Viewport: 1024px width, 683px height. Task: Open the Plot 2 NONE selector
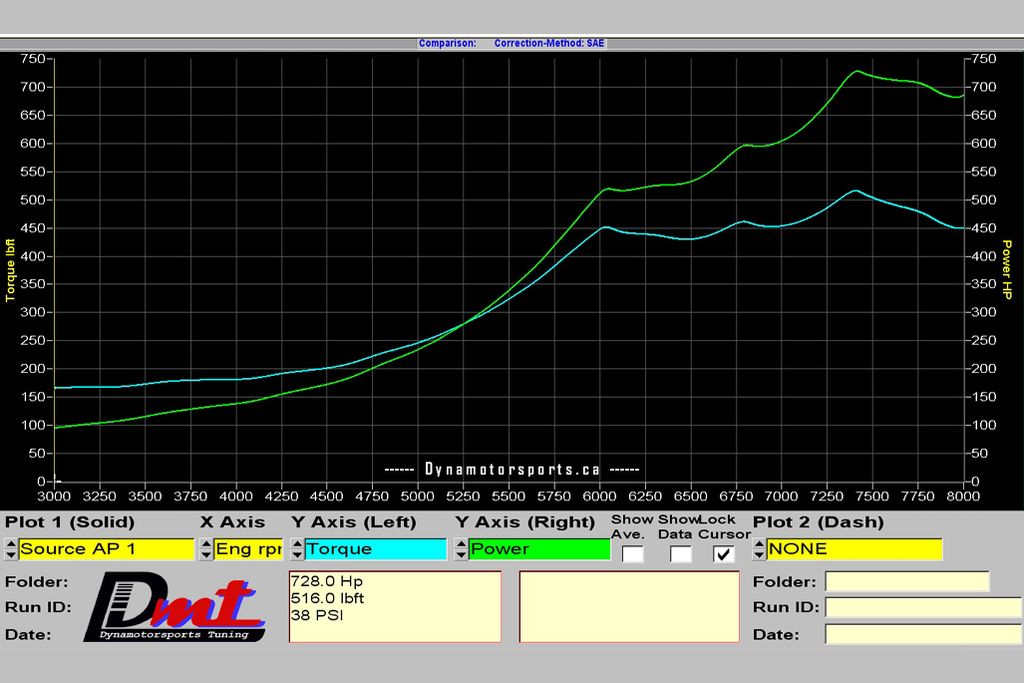pos(854,549)
